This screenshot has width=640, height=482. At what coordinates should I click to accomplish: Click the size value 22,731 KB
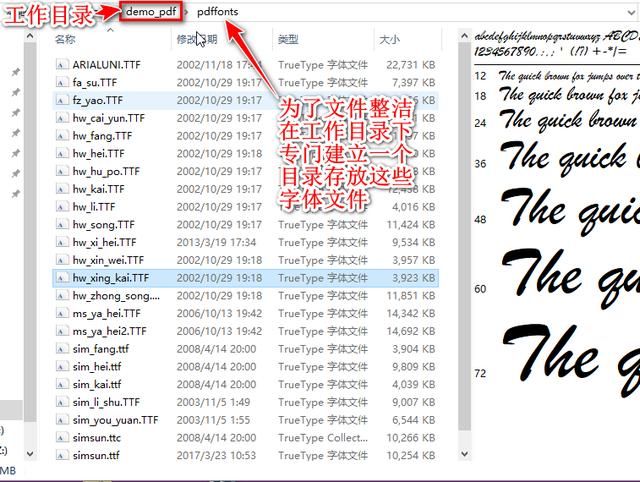[x=411, y=65]
